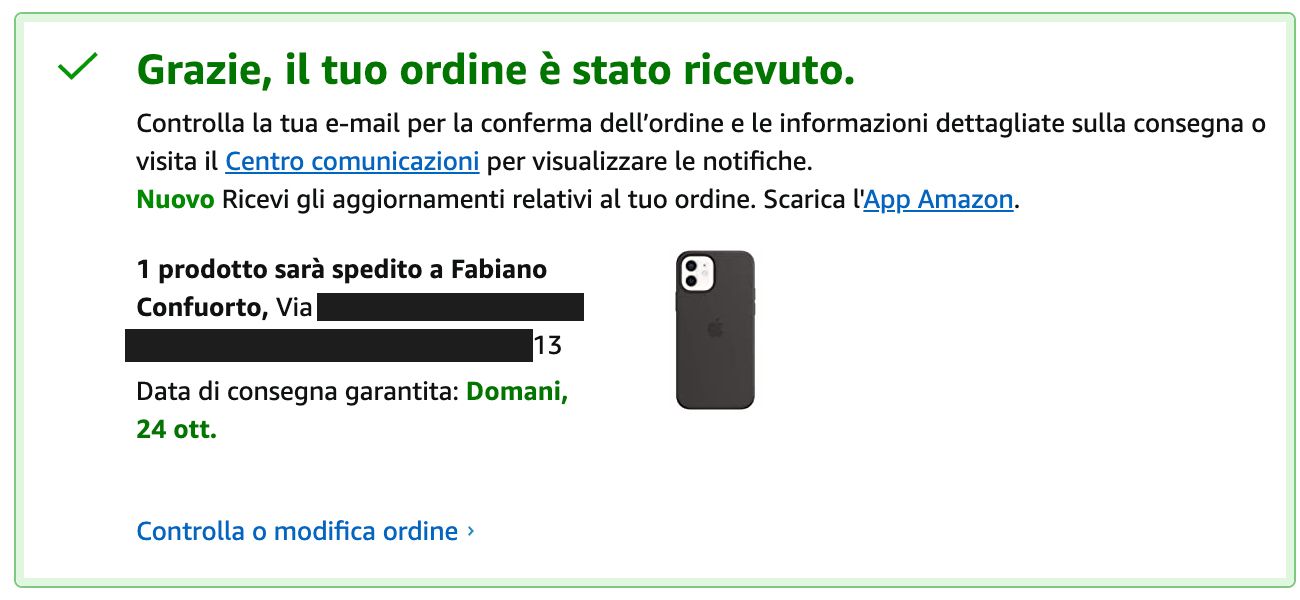
Task: Follow the App Amazon download link
Action: pos(939,199)
